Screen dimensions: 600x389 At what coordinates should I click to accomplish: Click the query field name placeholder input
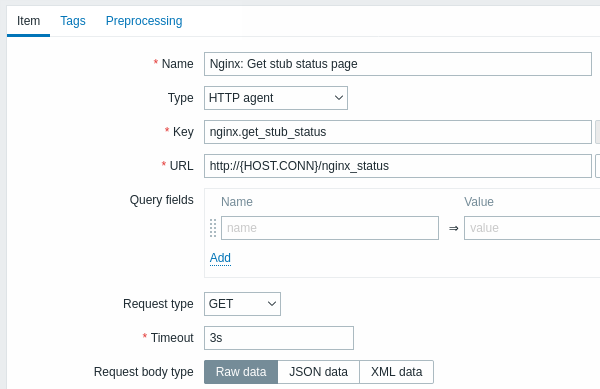coord(330,228)
